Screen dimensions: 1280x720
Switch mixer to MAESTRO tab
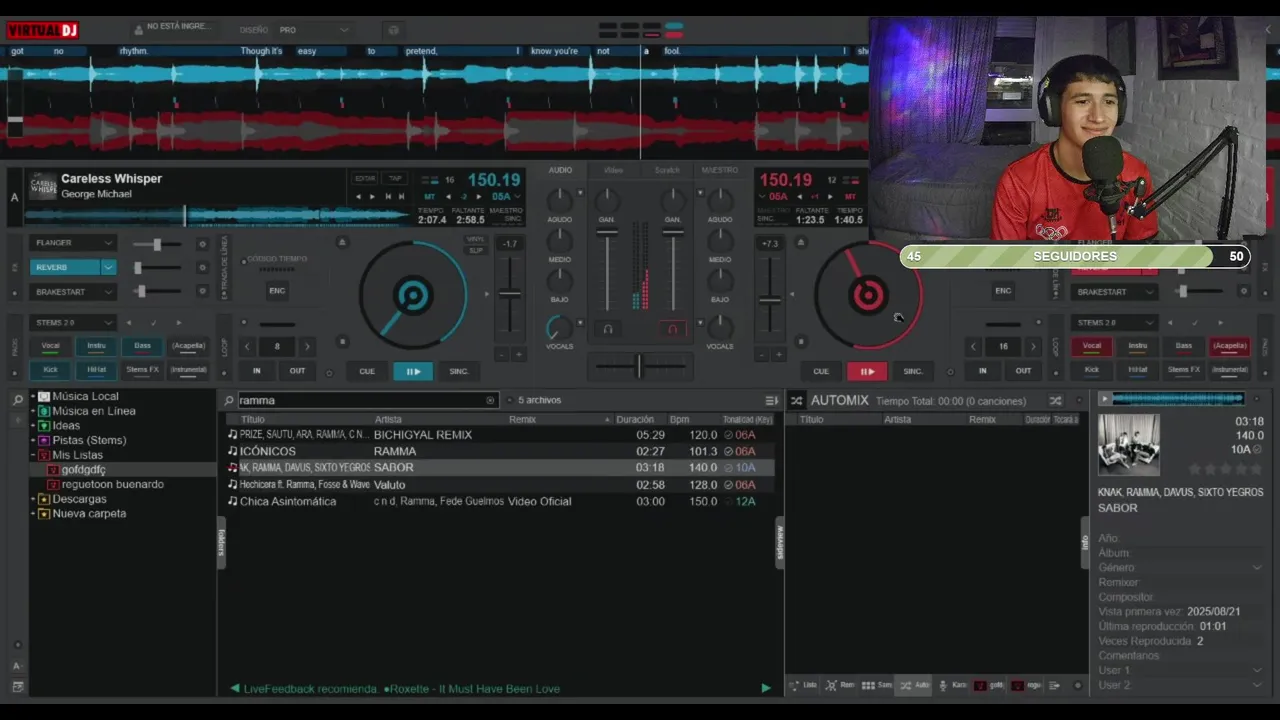coord(719,170)
